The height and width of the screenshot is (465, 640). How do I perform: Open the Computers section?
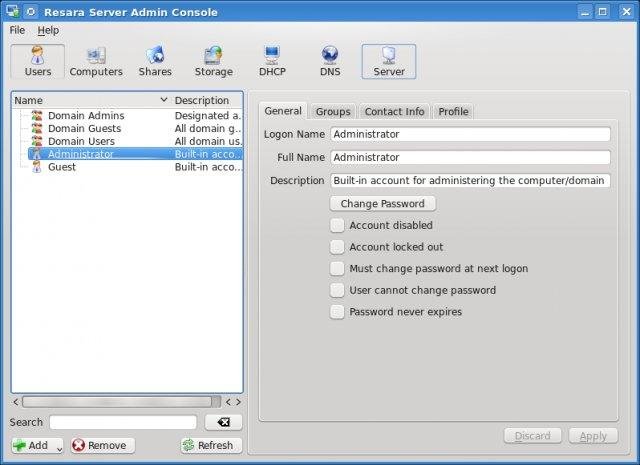click(x=96, y=62)
